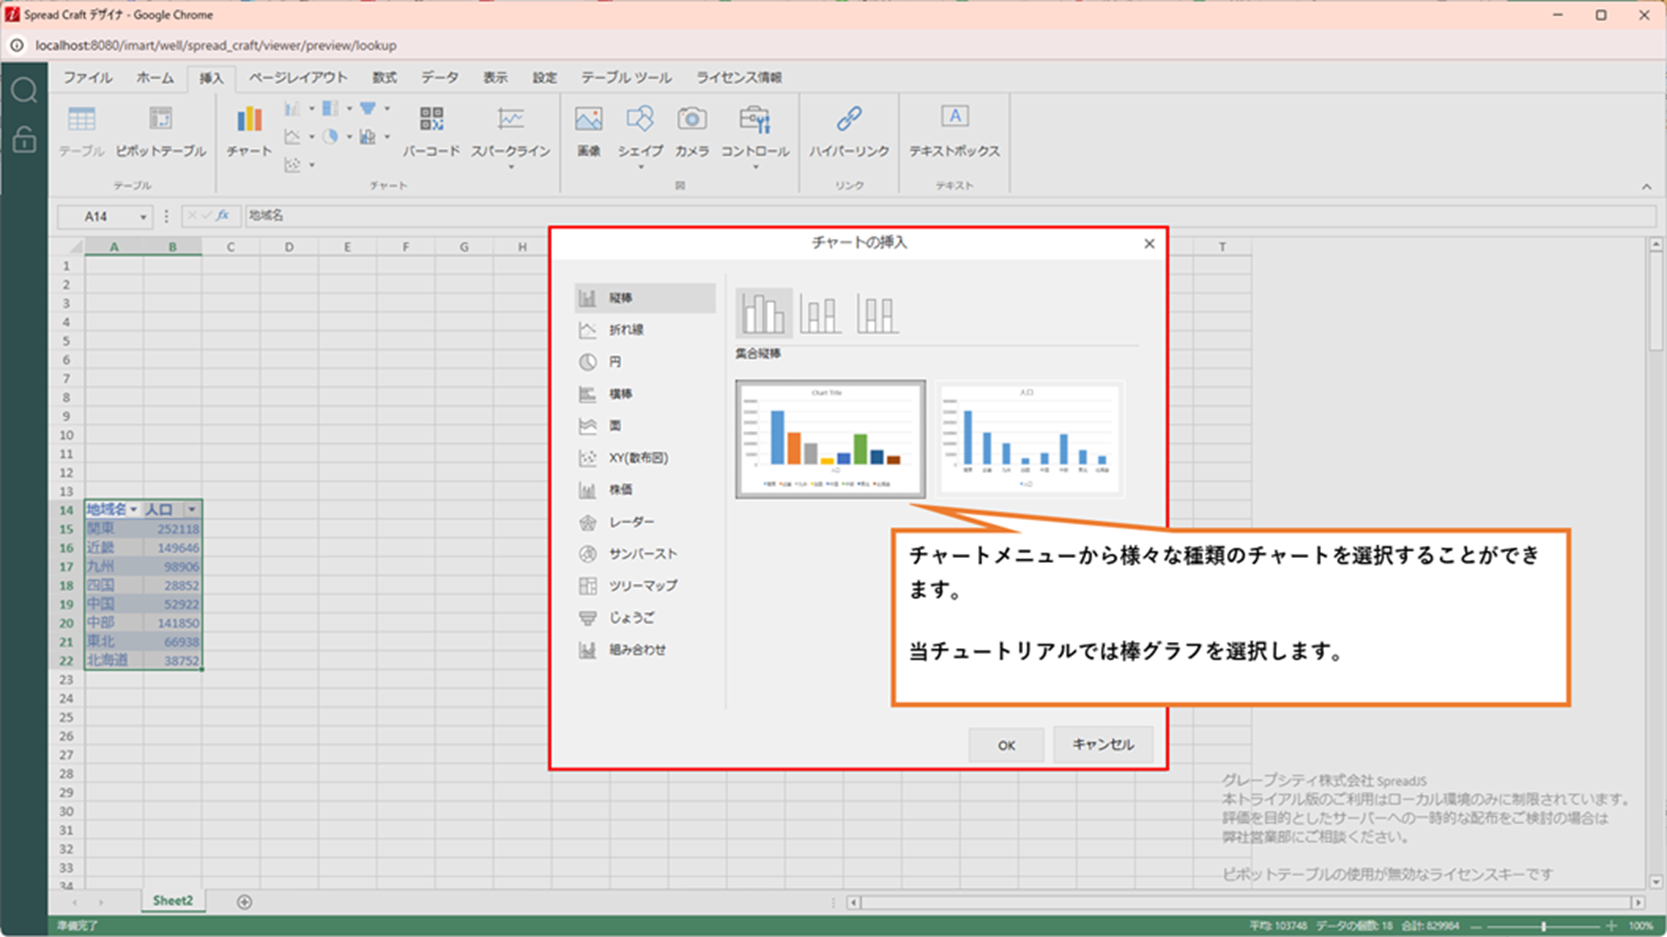Open the 地域名 column filter dropdown

pos(133,510)
